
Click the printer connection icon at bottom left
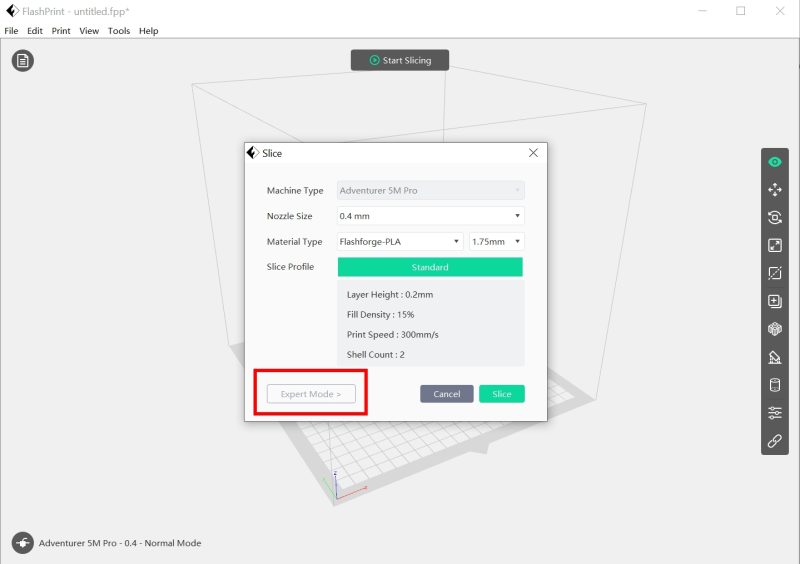pos(22,543)
